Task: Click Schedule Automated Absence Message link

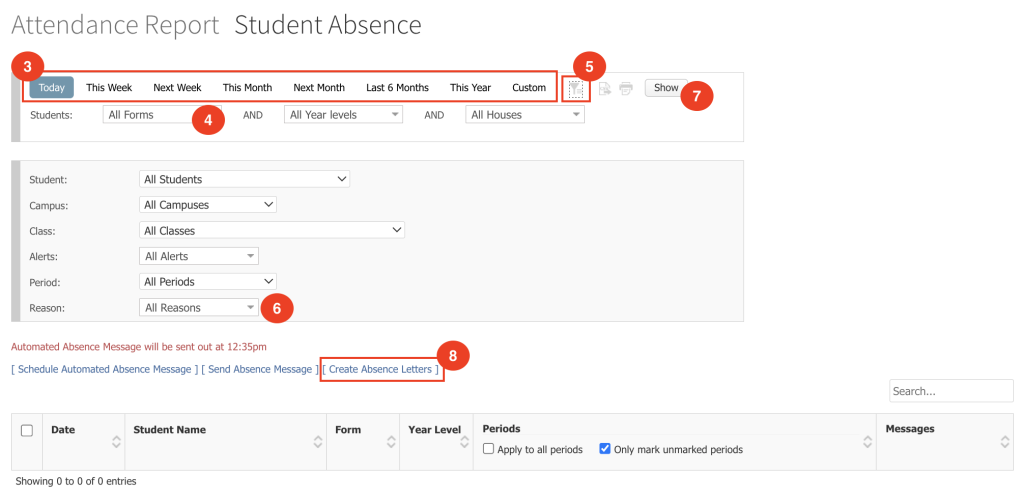Action: pyautogui.click(x=104, y=369)
